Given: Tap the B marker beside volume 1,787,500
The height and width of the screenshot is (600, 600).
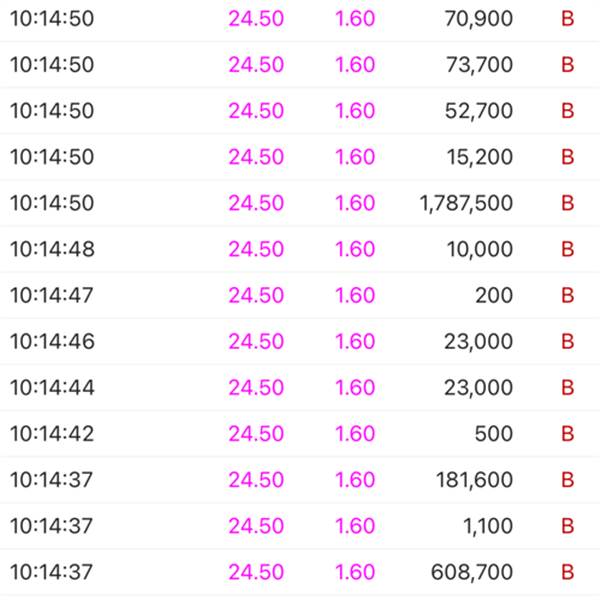Looking at the screenshot, I should coord(567,203).
